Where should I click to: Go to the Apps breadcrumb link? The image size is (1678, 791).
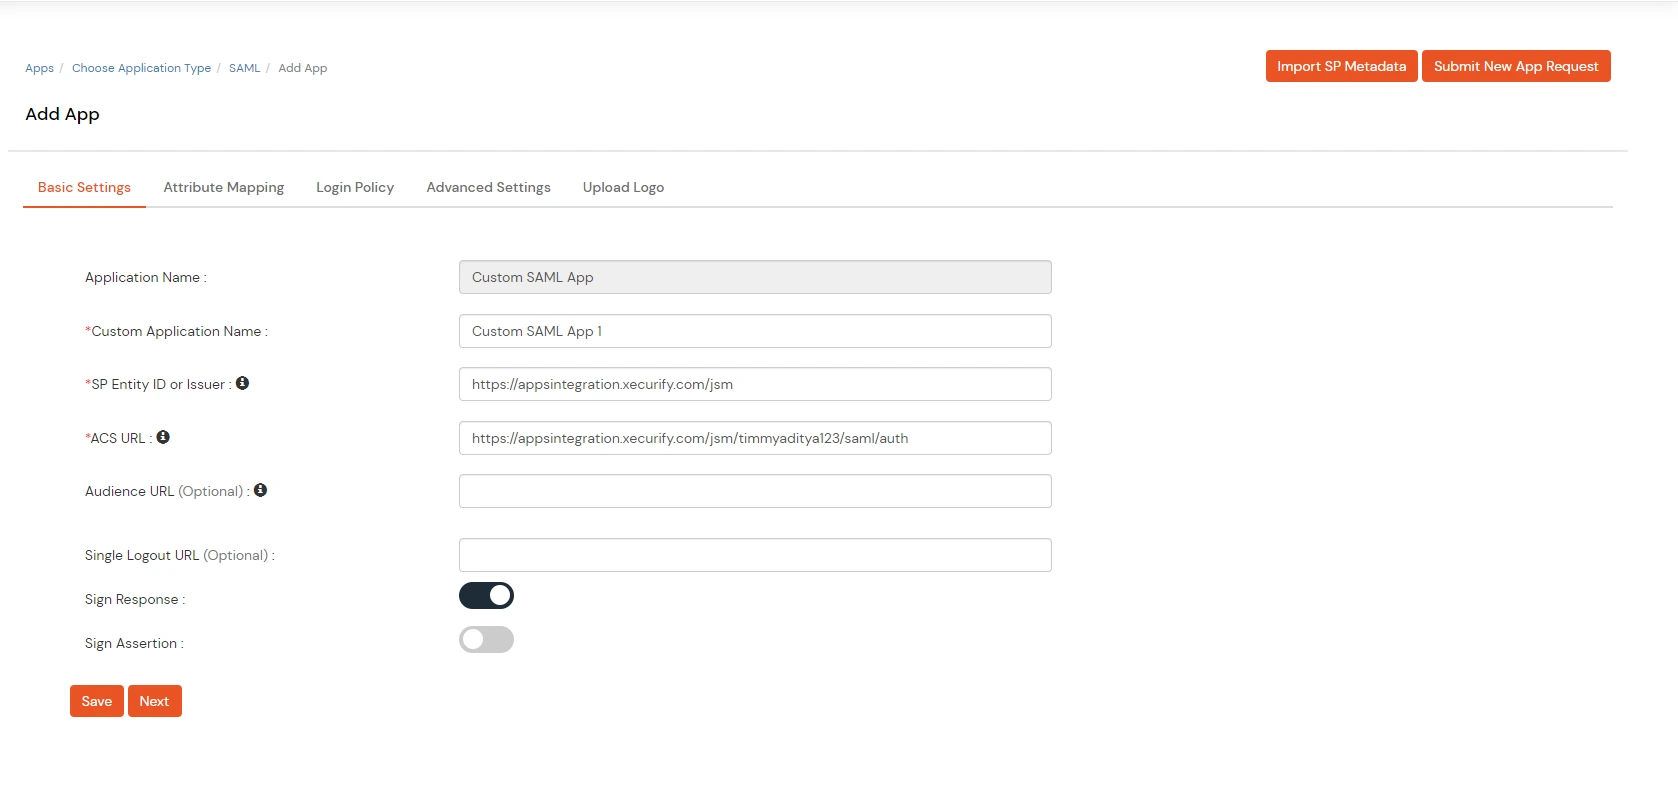(x=39, y=68)
